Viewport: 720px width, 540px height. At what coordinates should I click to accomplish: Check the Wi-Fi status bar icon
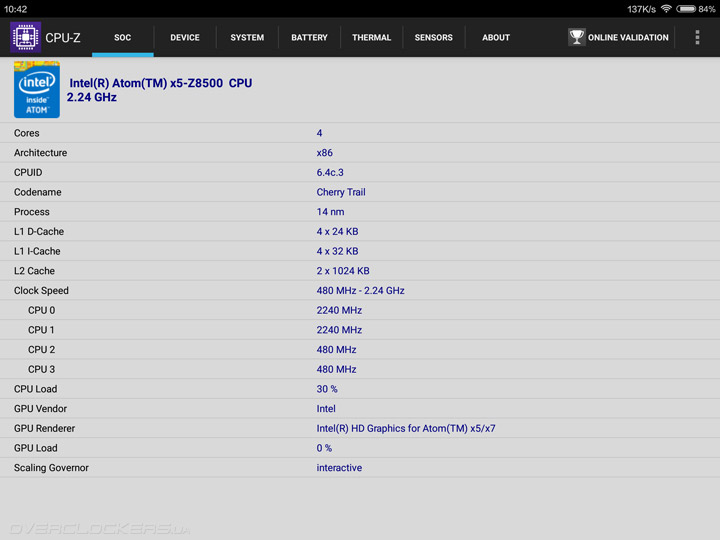(x=666, y=9)
